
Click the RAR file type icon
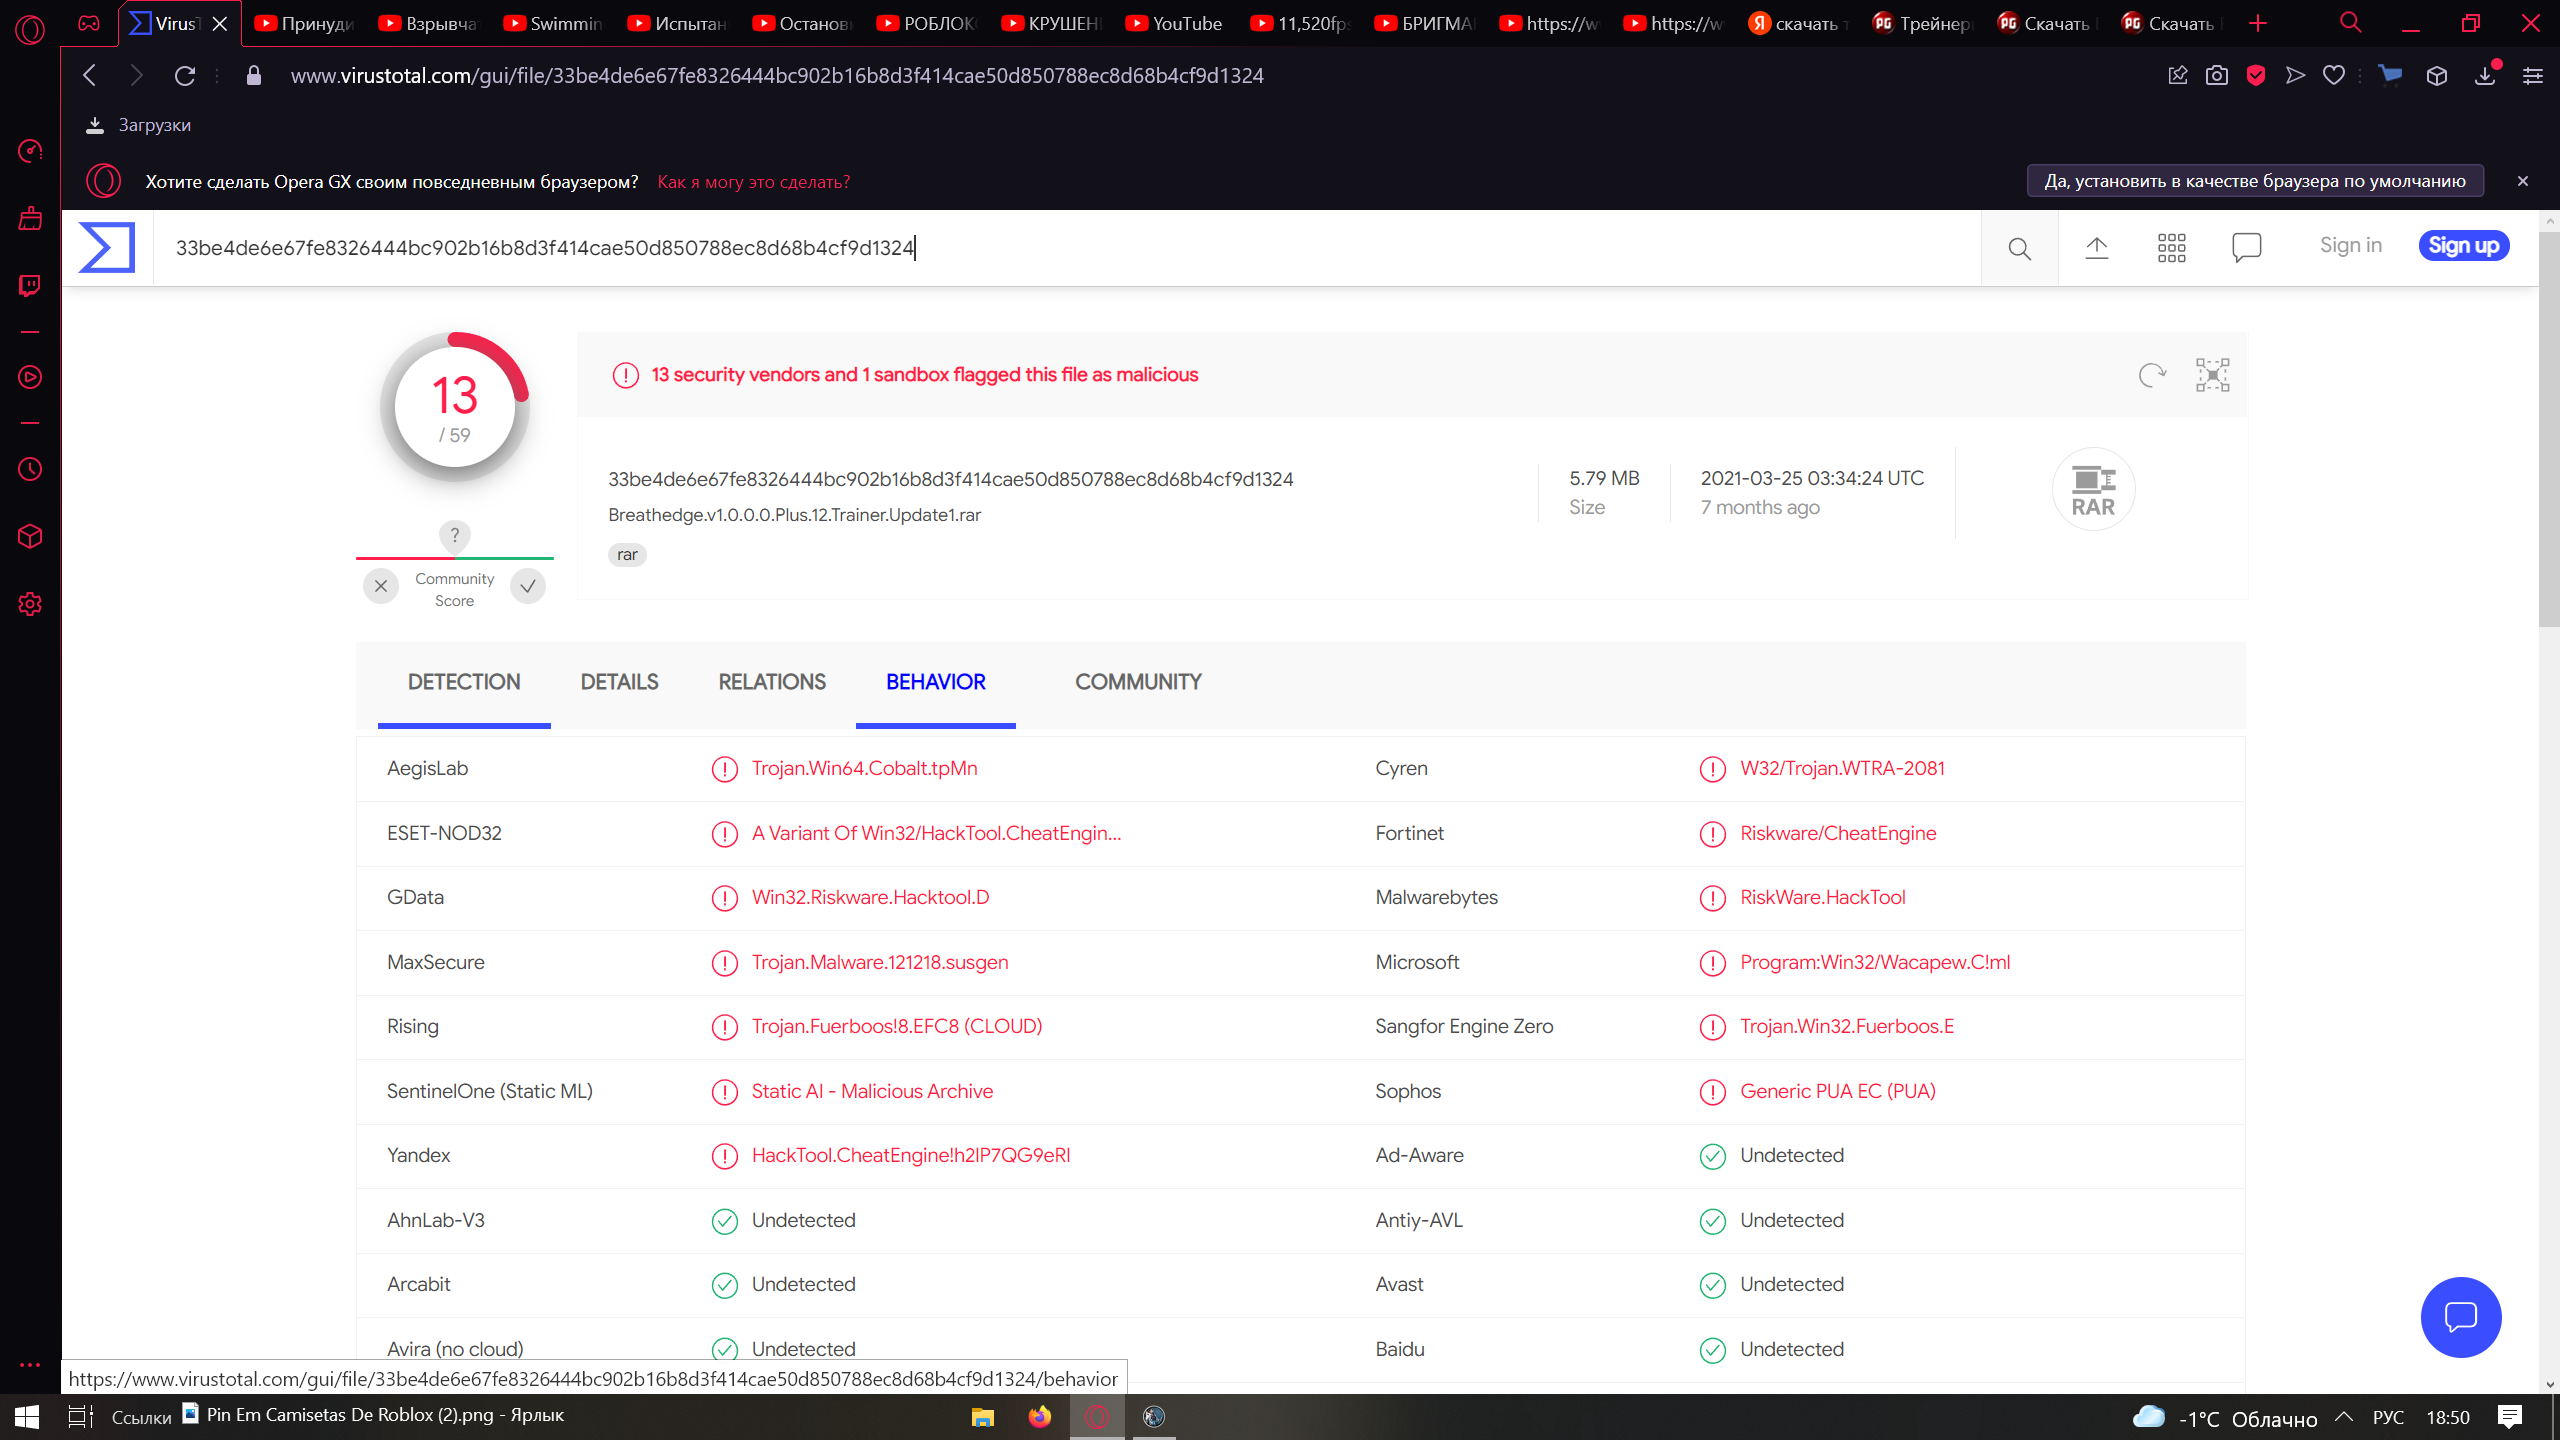(2093, 490)
